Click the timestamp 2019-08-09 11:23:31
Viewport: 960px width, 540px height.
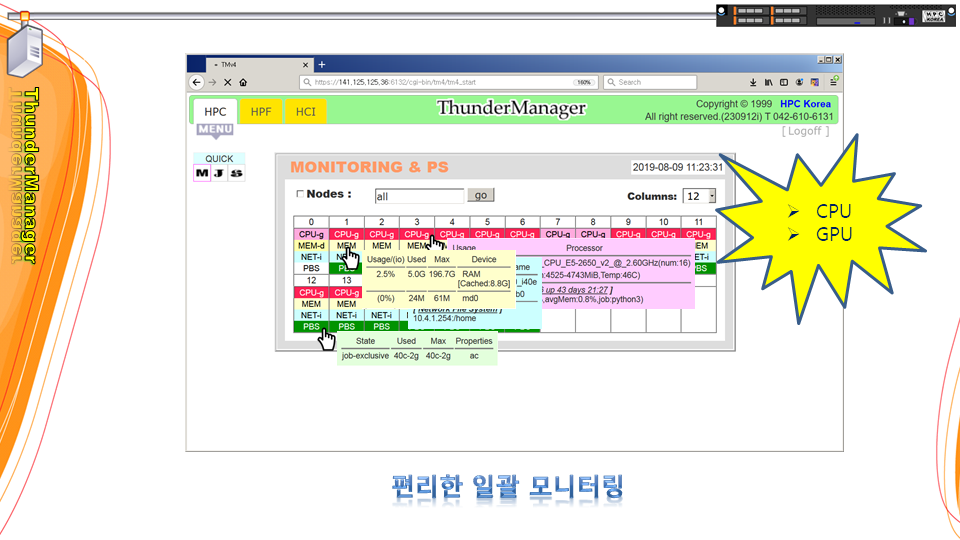click(678, 167)
